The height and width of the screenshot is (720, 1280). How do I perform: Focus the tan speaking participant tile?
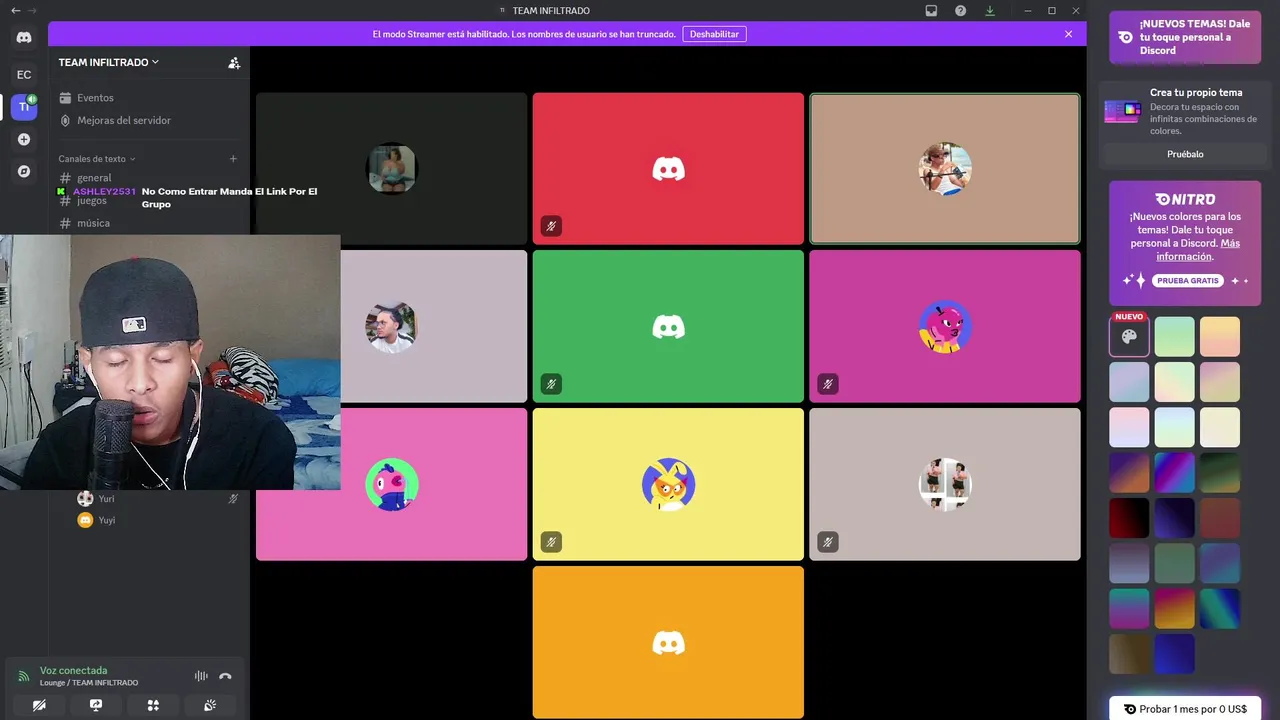(945, 169)
